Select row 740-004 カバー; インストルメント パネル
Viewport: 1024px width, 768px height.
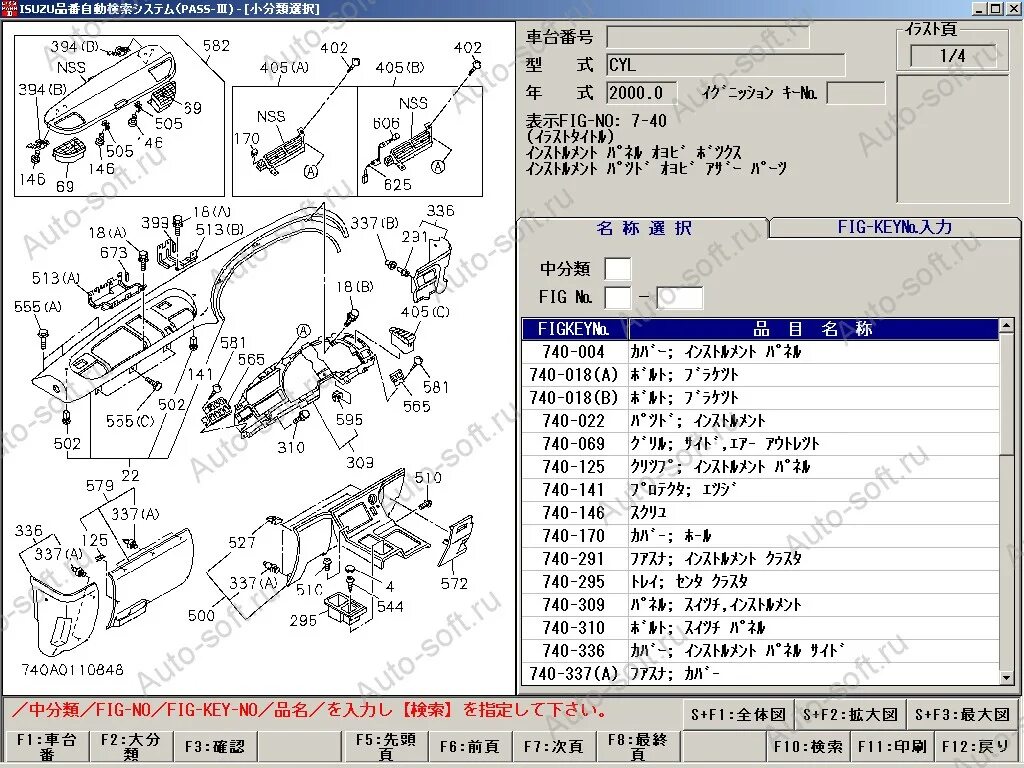coord(761,352)
